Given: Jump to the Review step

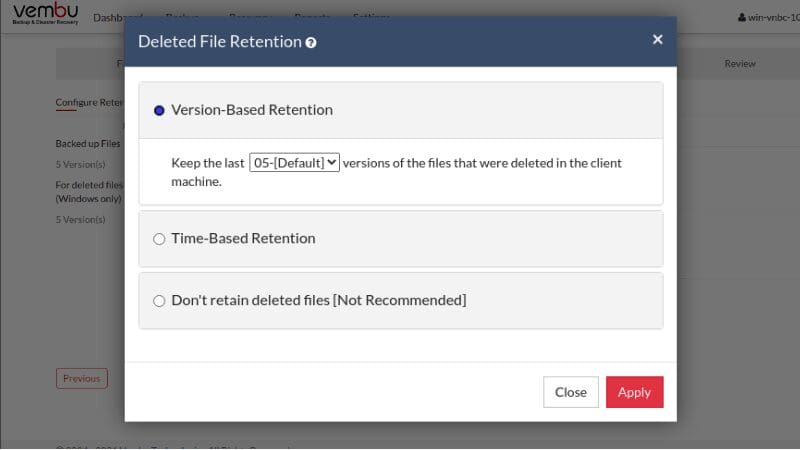Looking at the screenshot, I should [740, 64].
